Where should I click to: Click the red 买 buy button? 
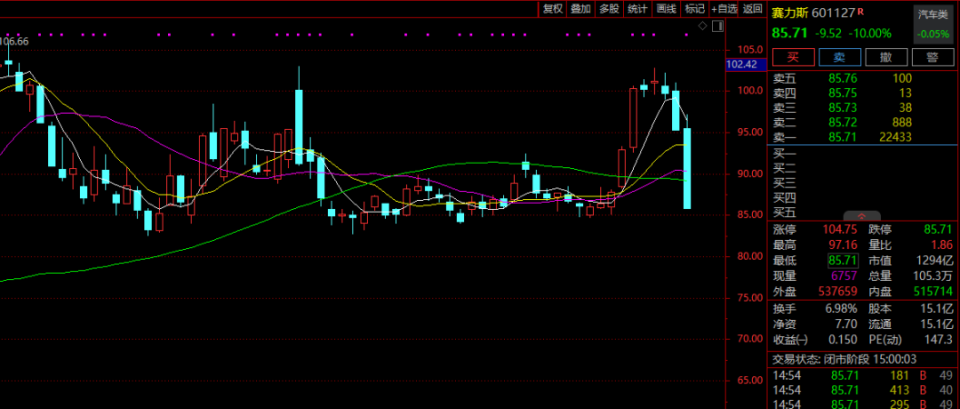793,57
